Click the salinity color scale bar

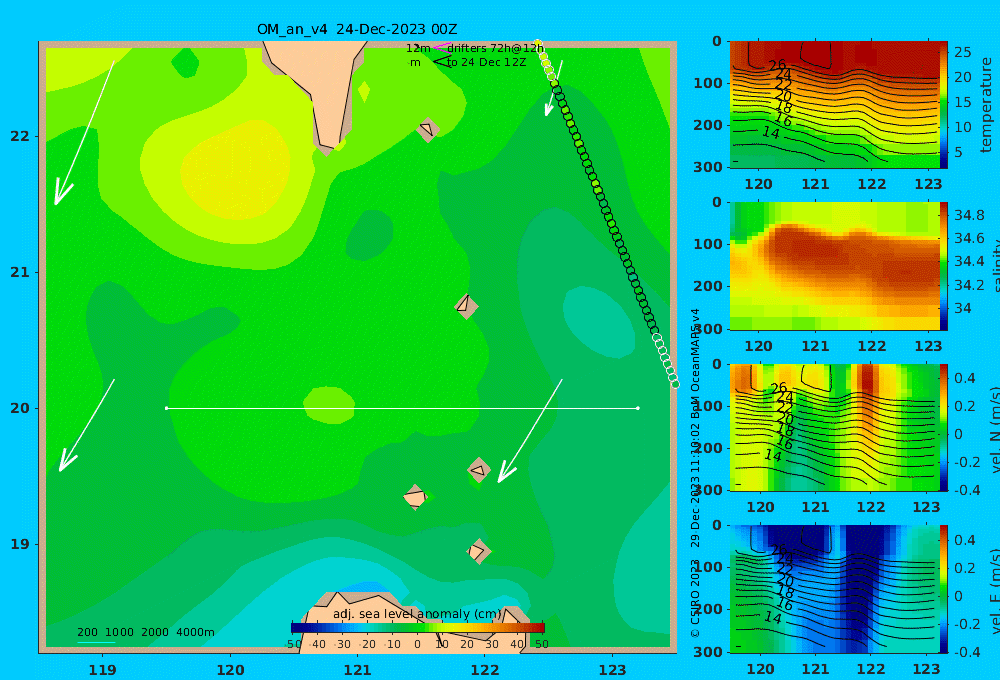[x=944, y=267]
